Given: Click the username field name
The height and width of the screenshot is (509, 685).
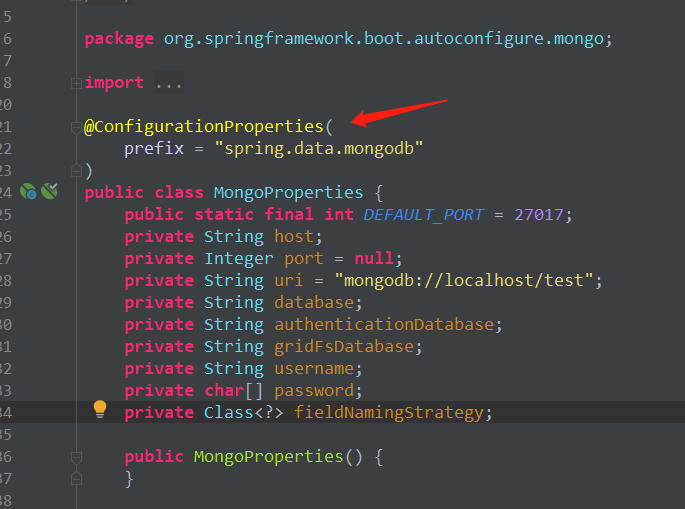Looking at the screenshot, I should click(314, 368).
